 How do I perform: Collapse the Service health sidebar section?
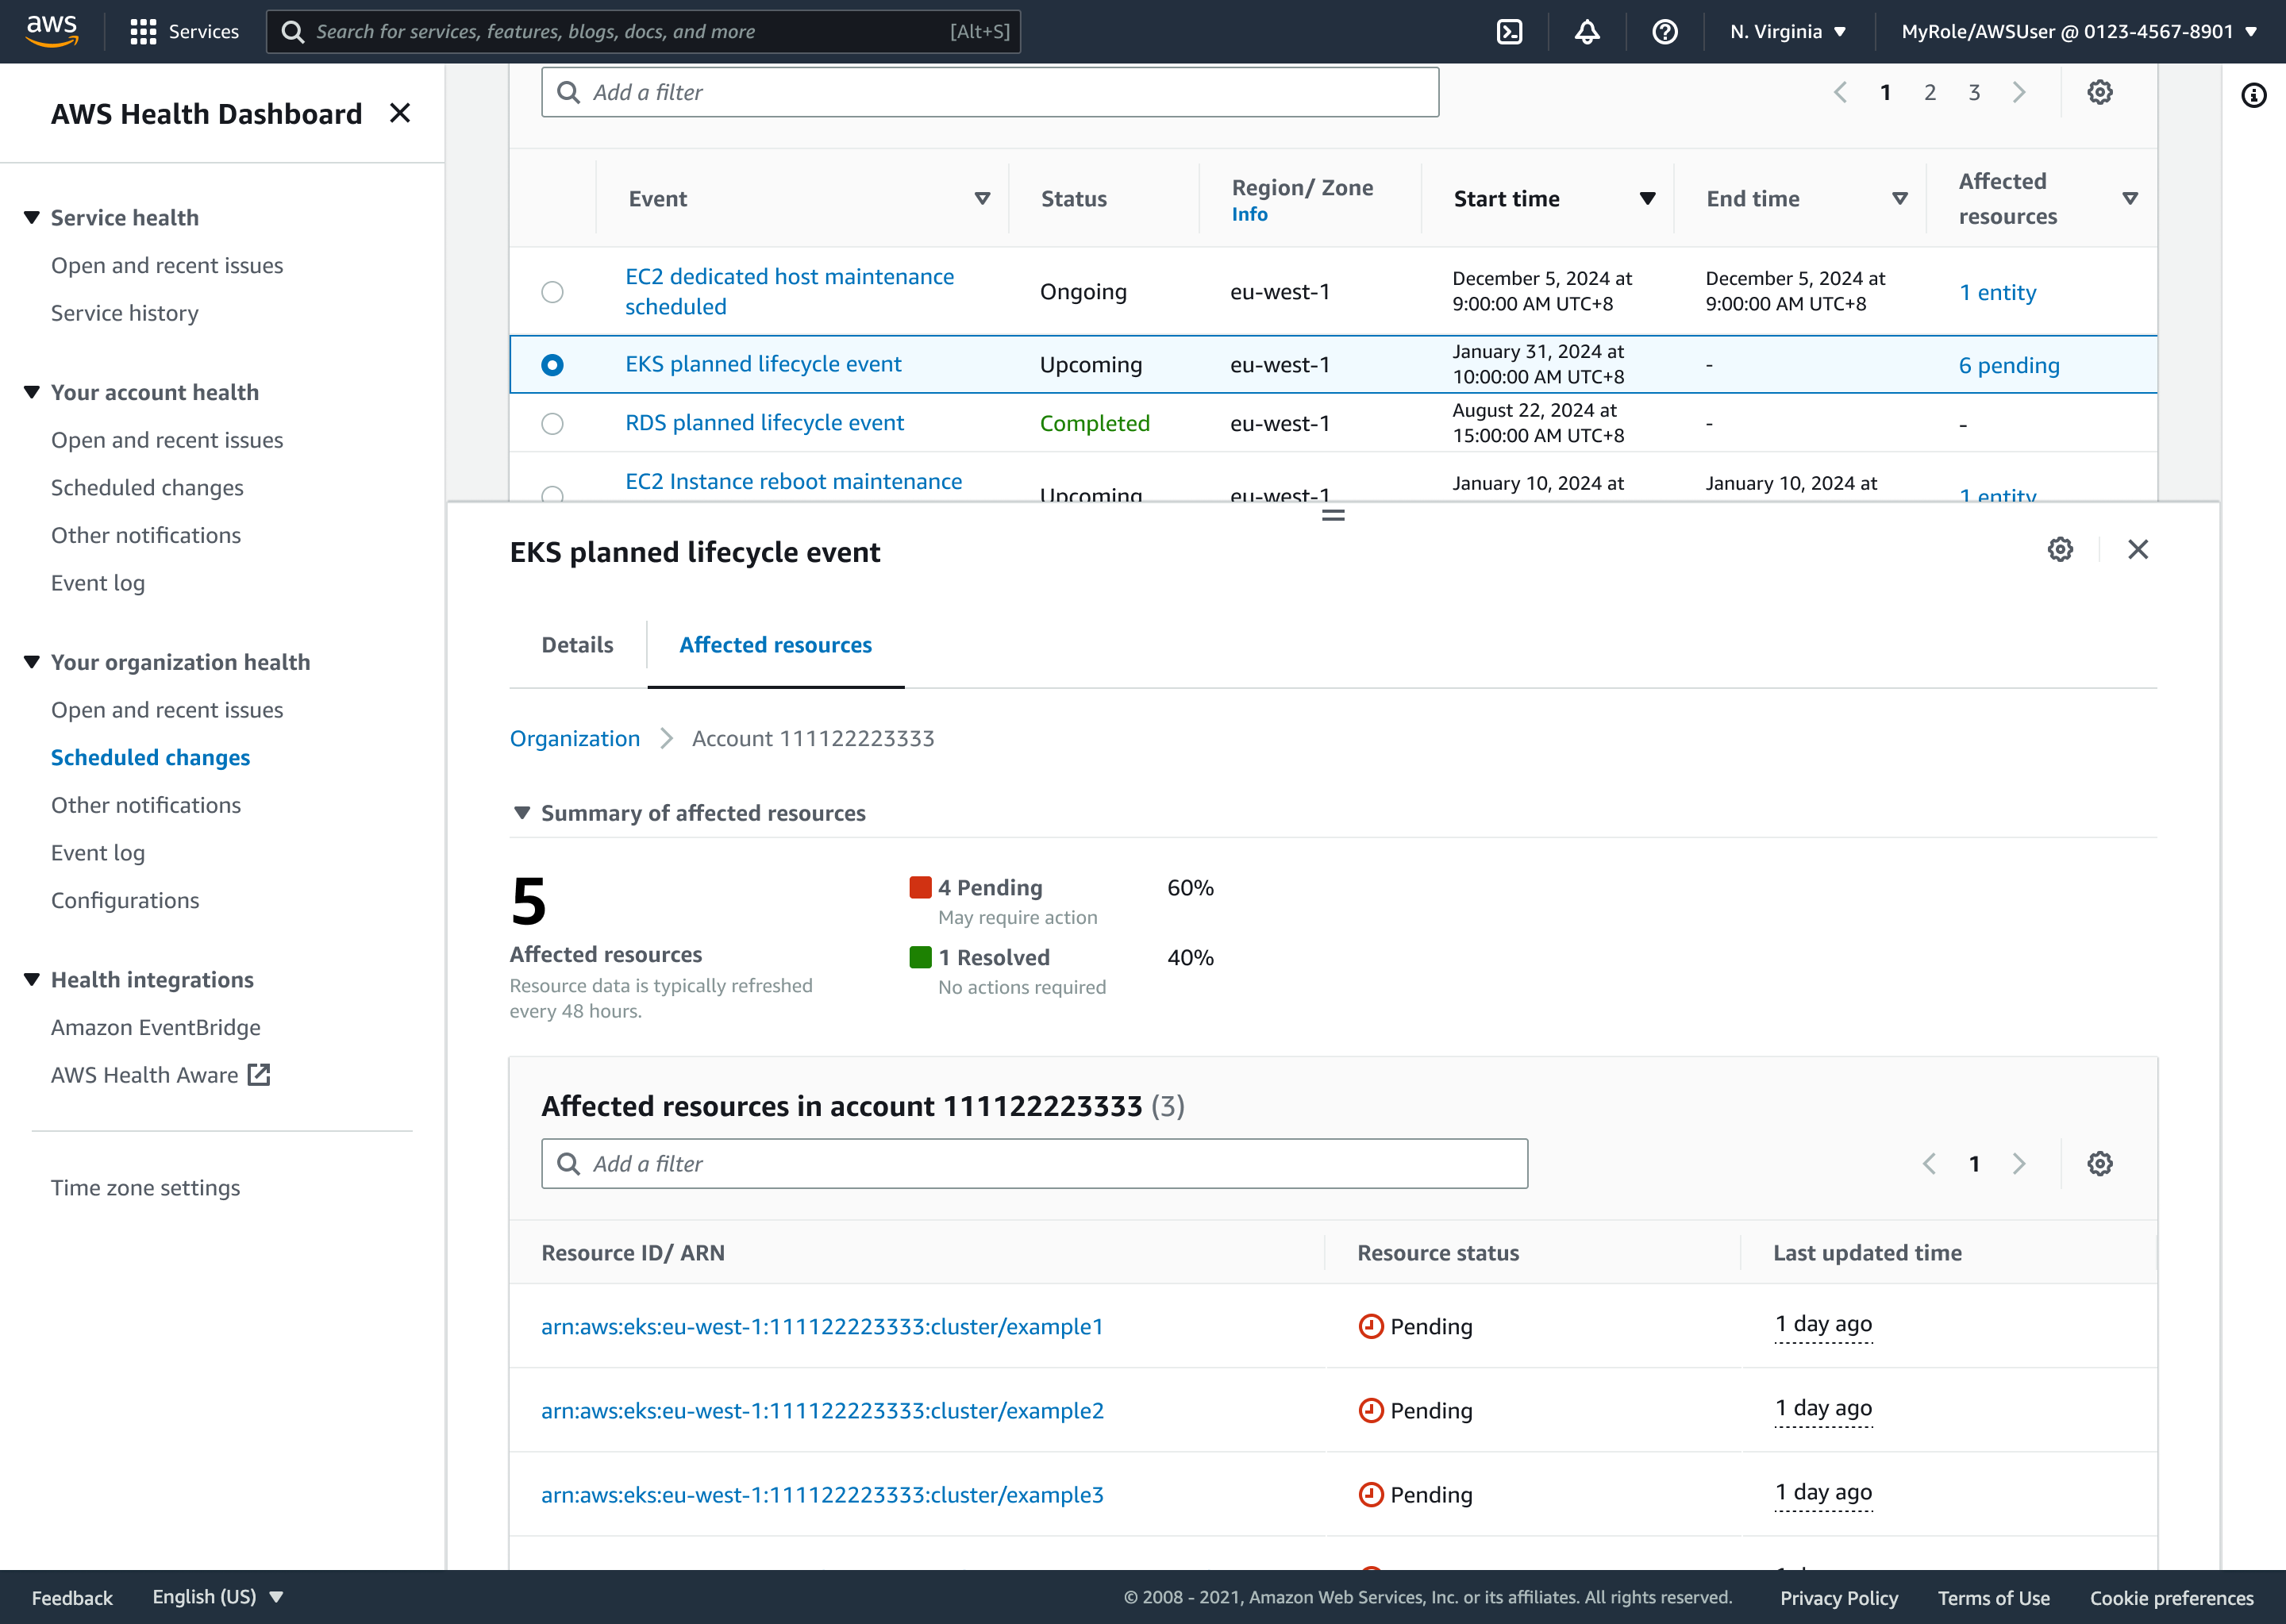(32, 218)
